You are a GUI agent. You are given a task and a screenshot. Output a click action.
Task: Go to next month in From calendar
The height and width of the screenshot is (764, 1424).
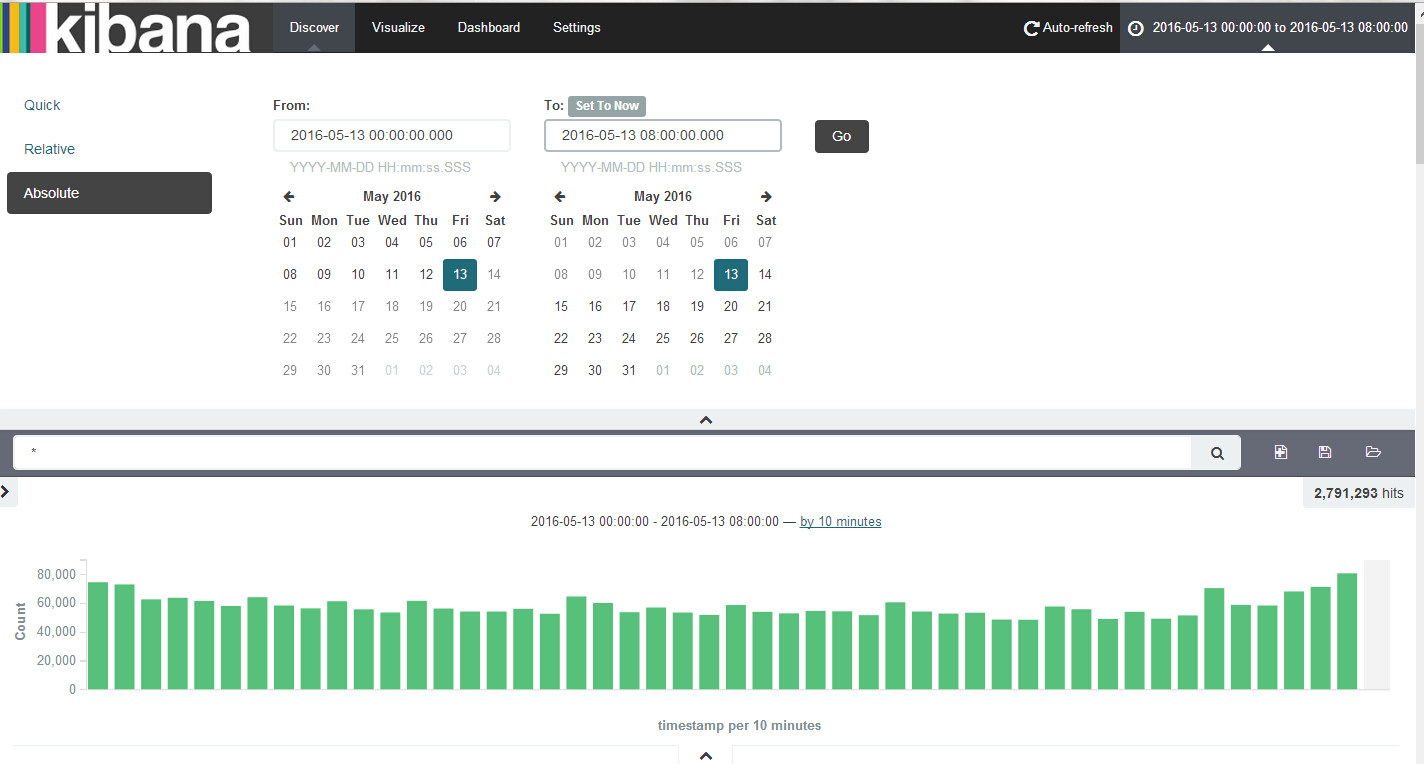tap(495, 197)
